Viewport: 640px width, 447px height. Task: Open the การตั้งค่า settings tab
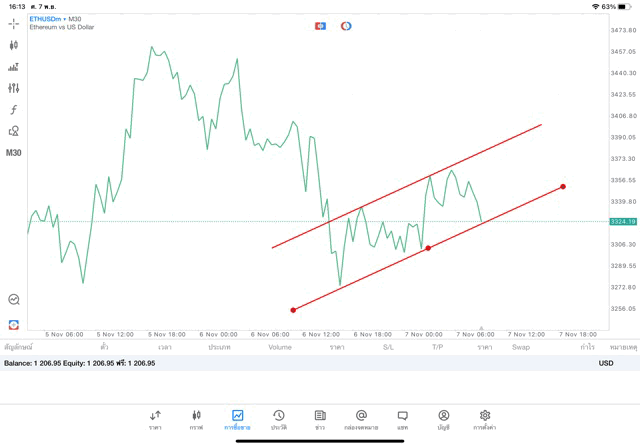click(485, 419)
